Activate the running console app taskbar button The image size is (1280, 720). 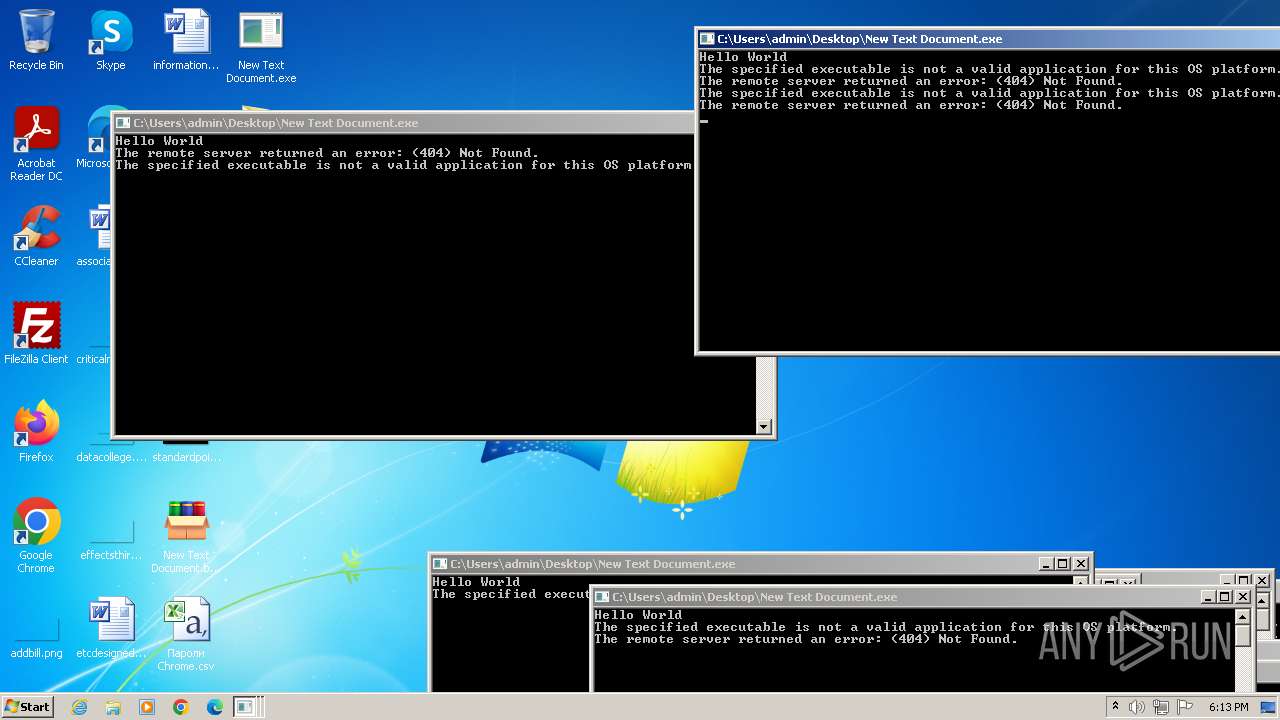click(x=245, y=707)
